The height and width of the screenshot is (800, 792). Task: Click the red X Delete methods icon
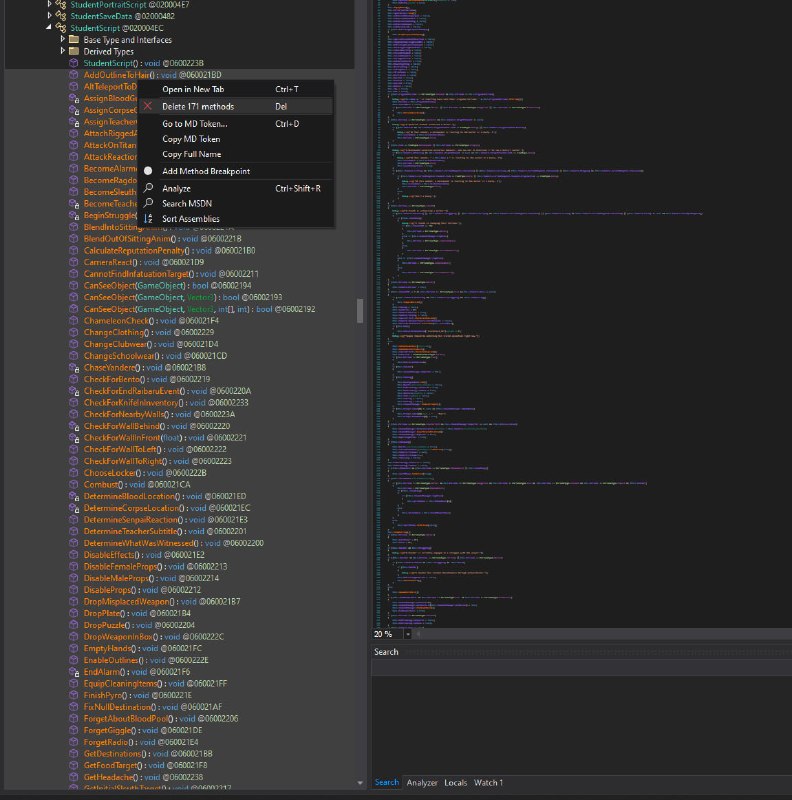tap(148, 106)
